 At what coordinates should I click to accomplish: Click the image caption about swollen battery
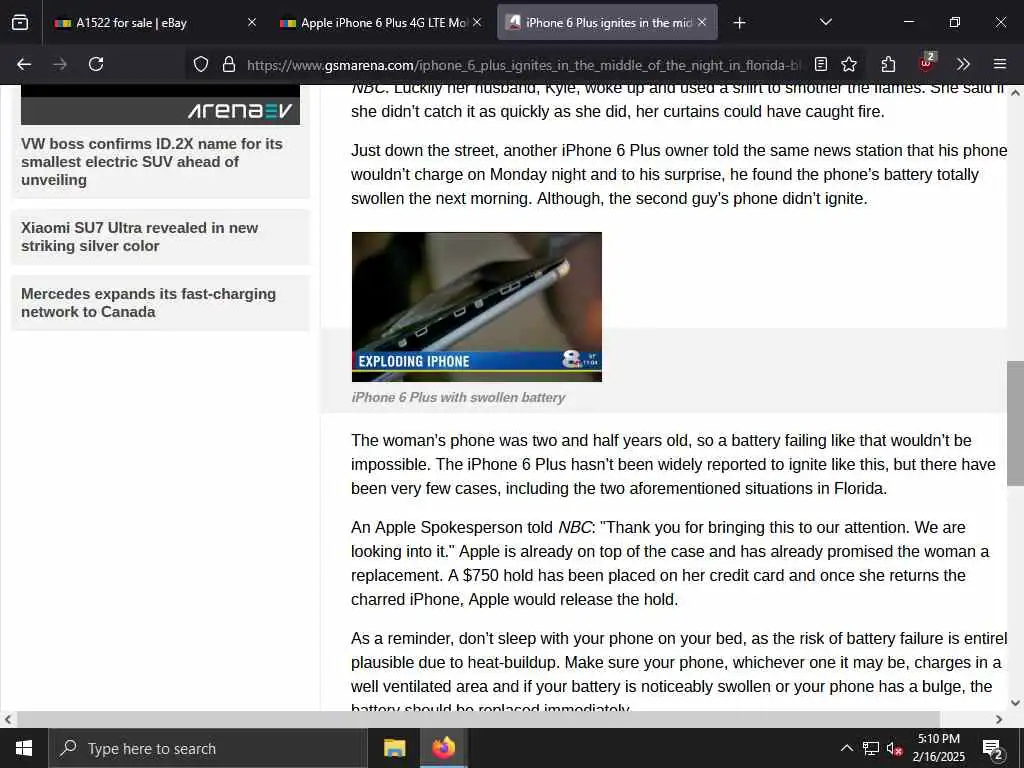458,397
